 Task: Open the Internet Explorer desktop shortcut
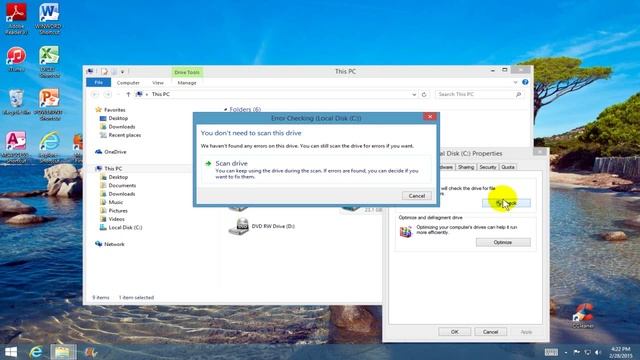coord(49,147)
